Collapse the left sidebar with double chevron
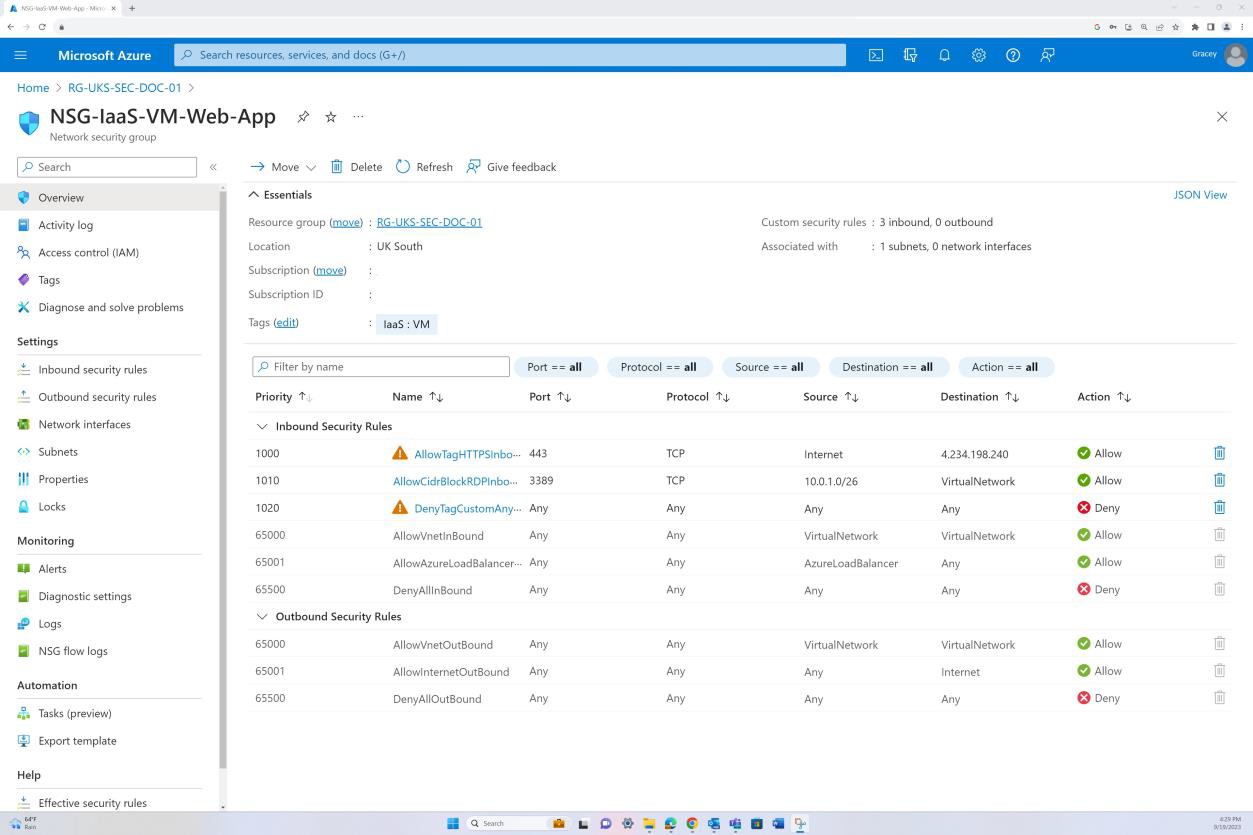The height and width of the screenshot is (835, 1253). pos(213,167)
